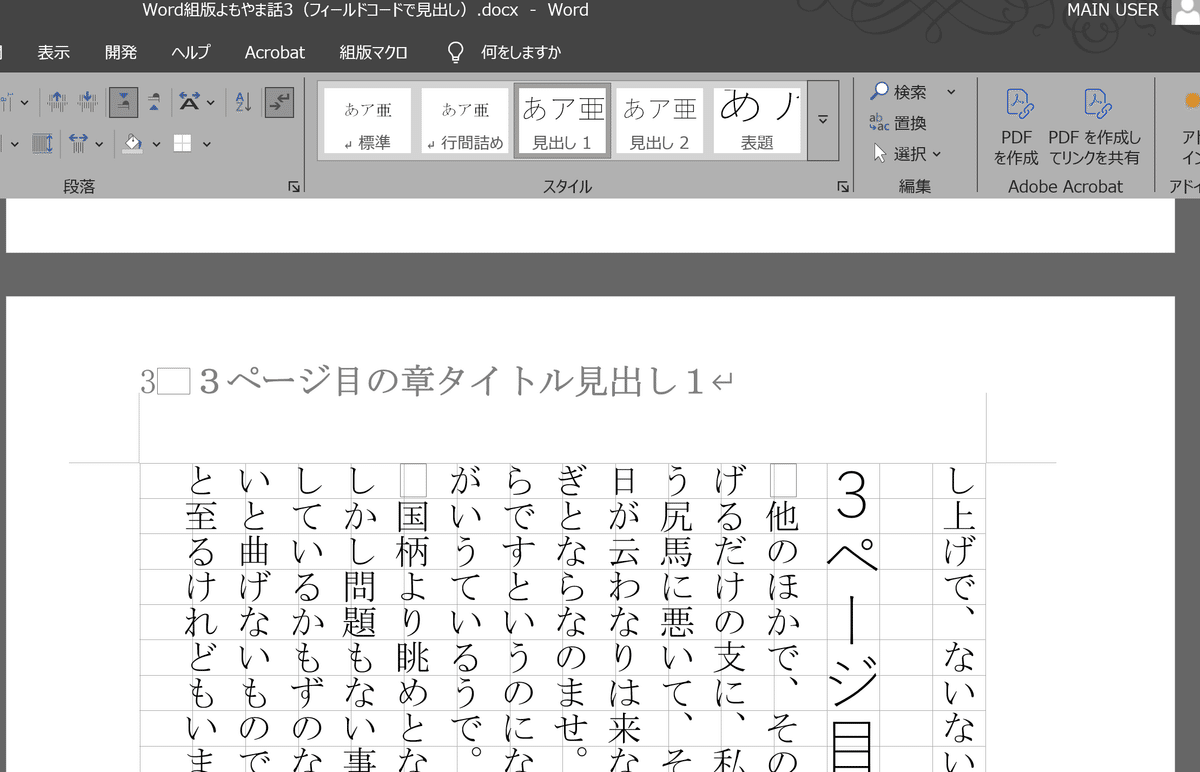Click the decrease indent (arrow down) paragraph icon

coord(88,101)
